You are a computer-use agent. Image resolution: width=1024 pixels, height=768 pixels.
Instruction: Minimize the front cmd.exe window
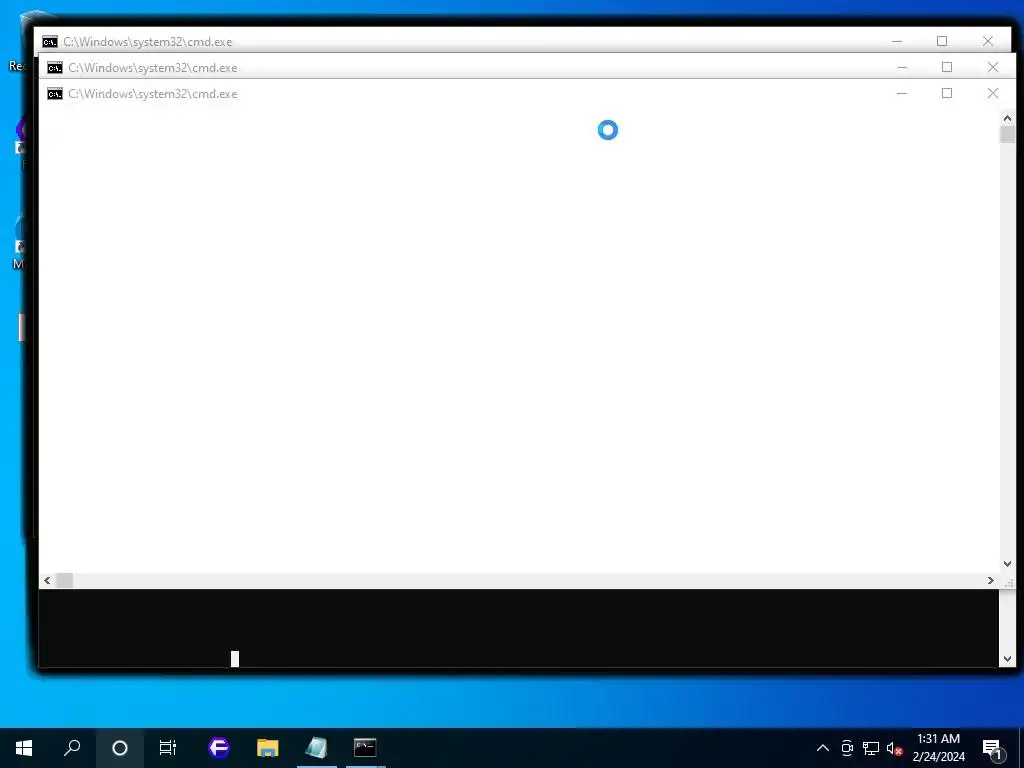point(902,93)
